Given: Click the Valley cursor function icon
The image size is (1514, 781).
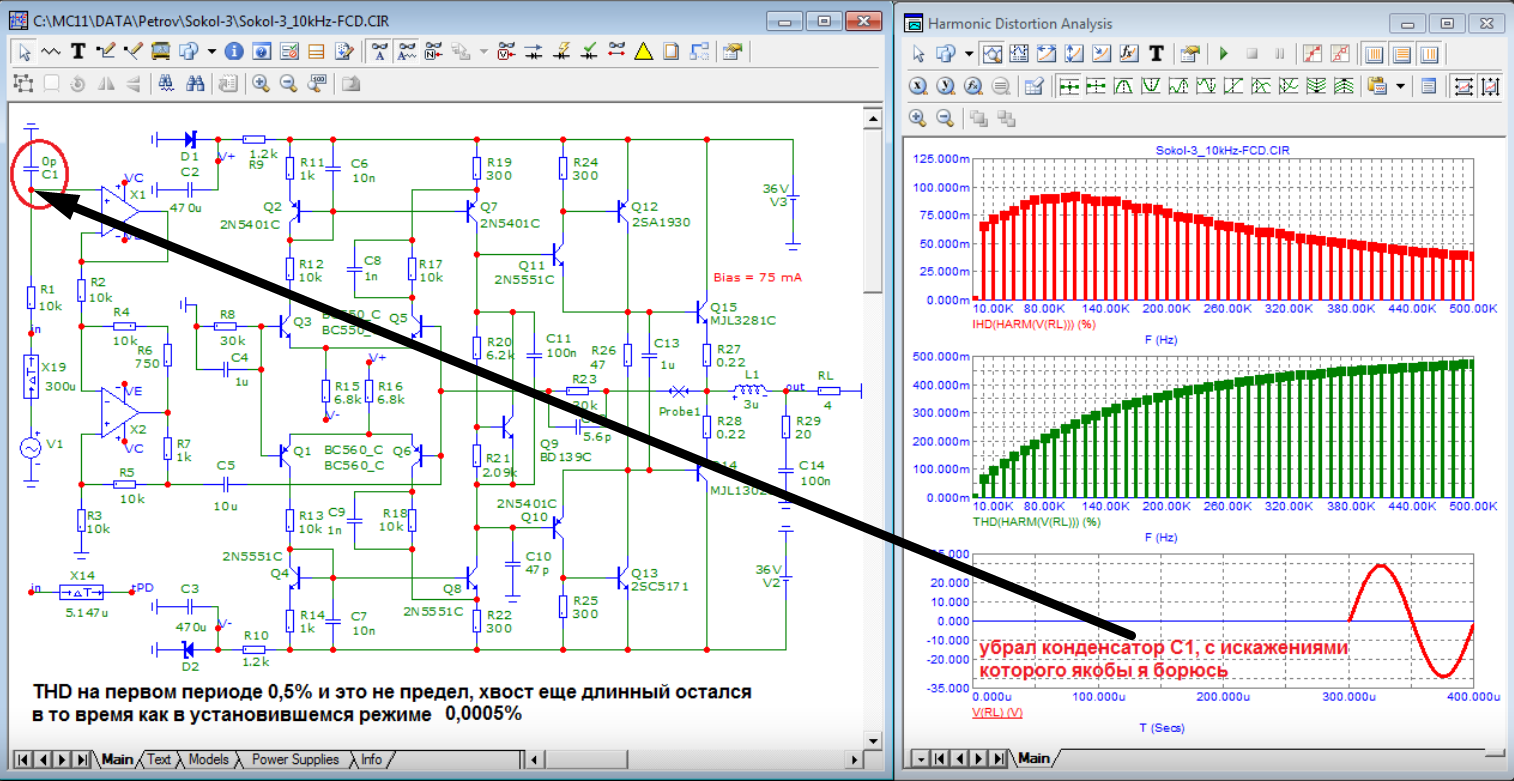Looking at the screenshot, I should point(1151,86).
